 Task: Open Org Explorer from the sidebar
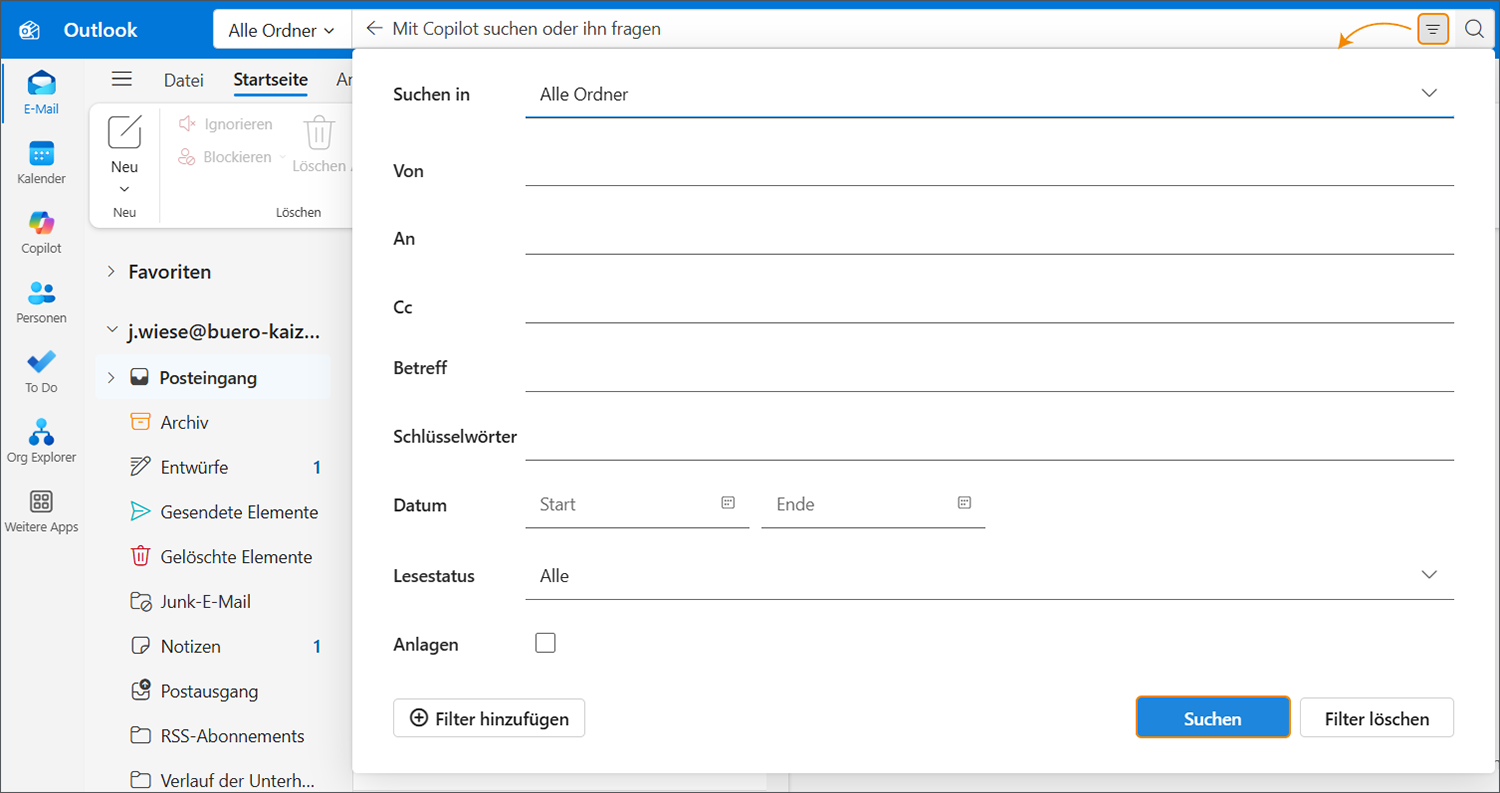[41, 441]
